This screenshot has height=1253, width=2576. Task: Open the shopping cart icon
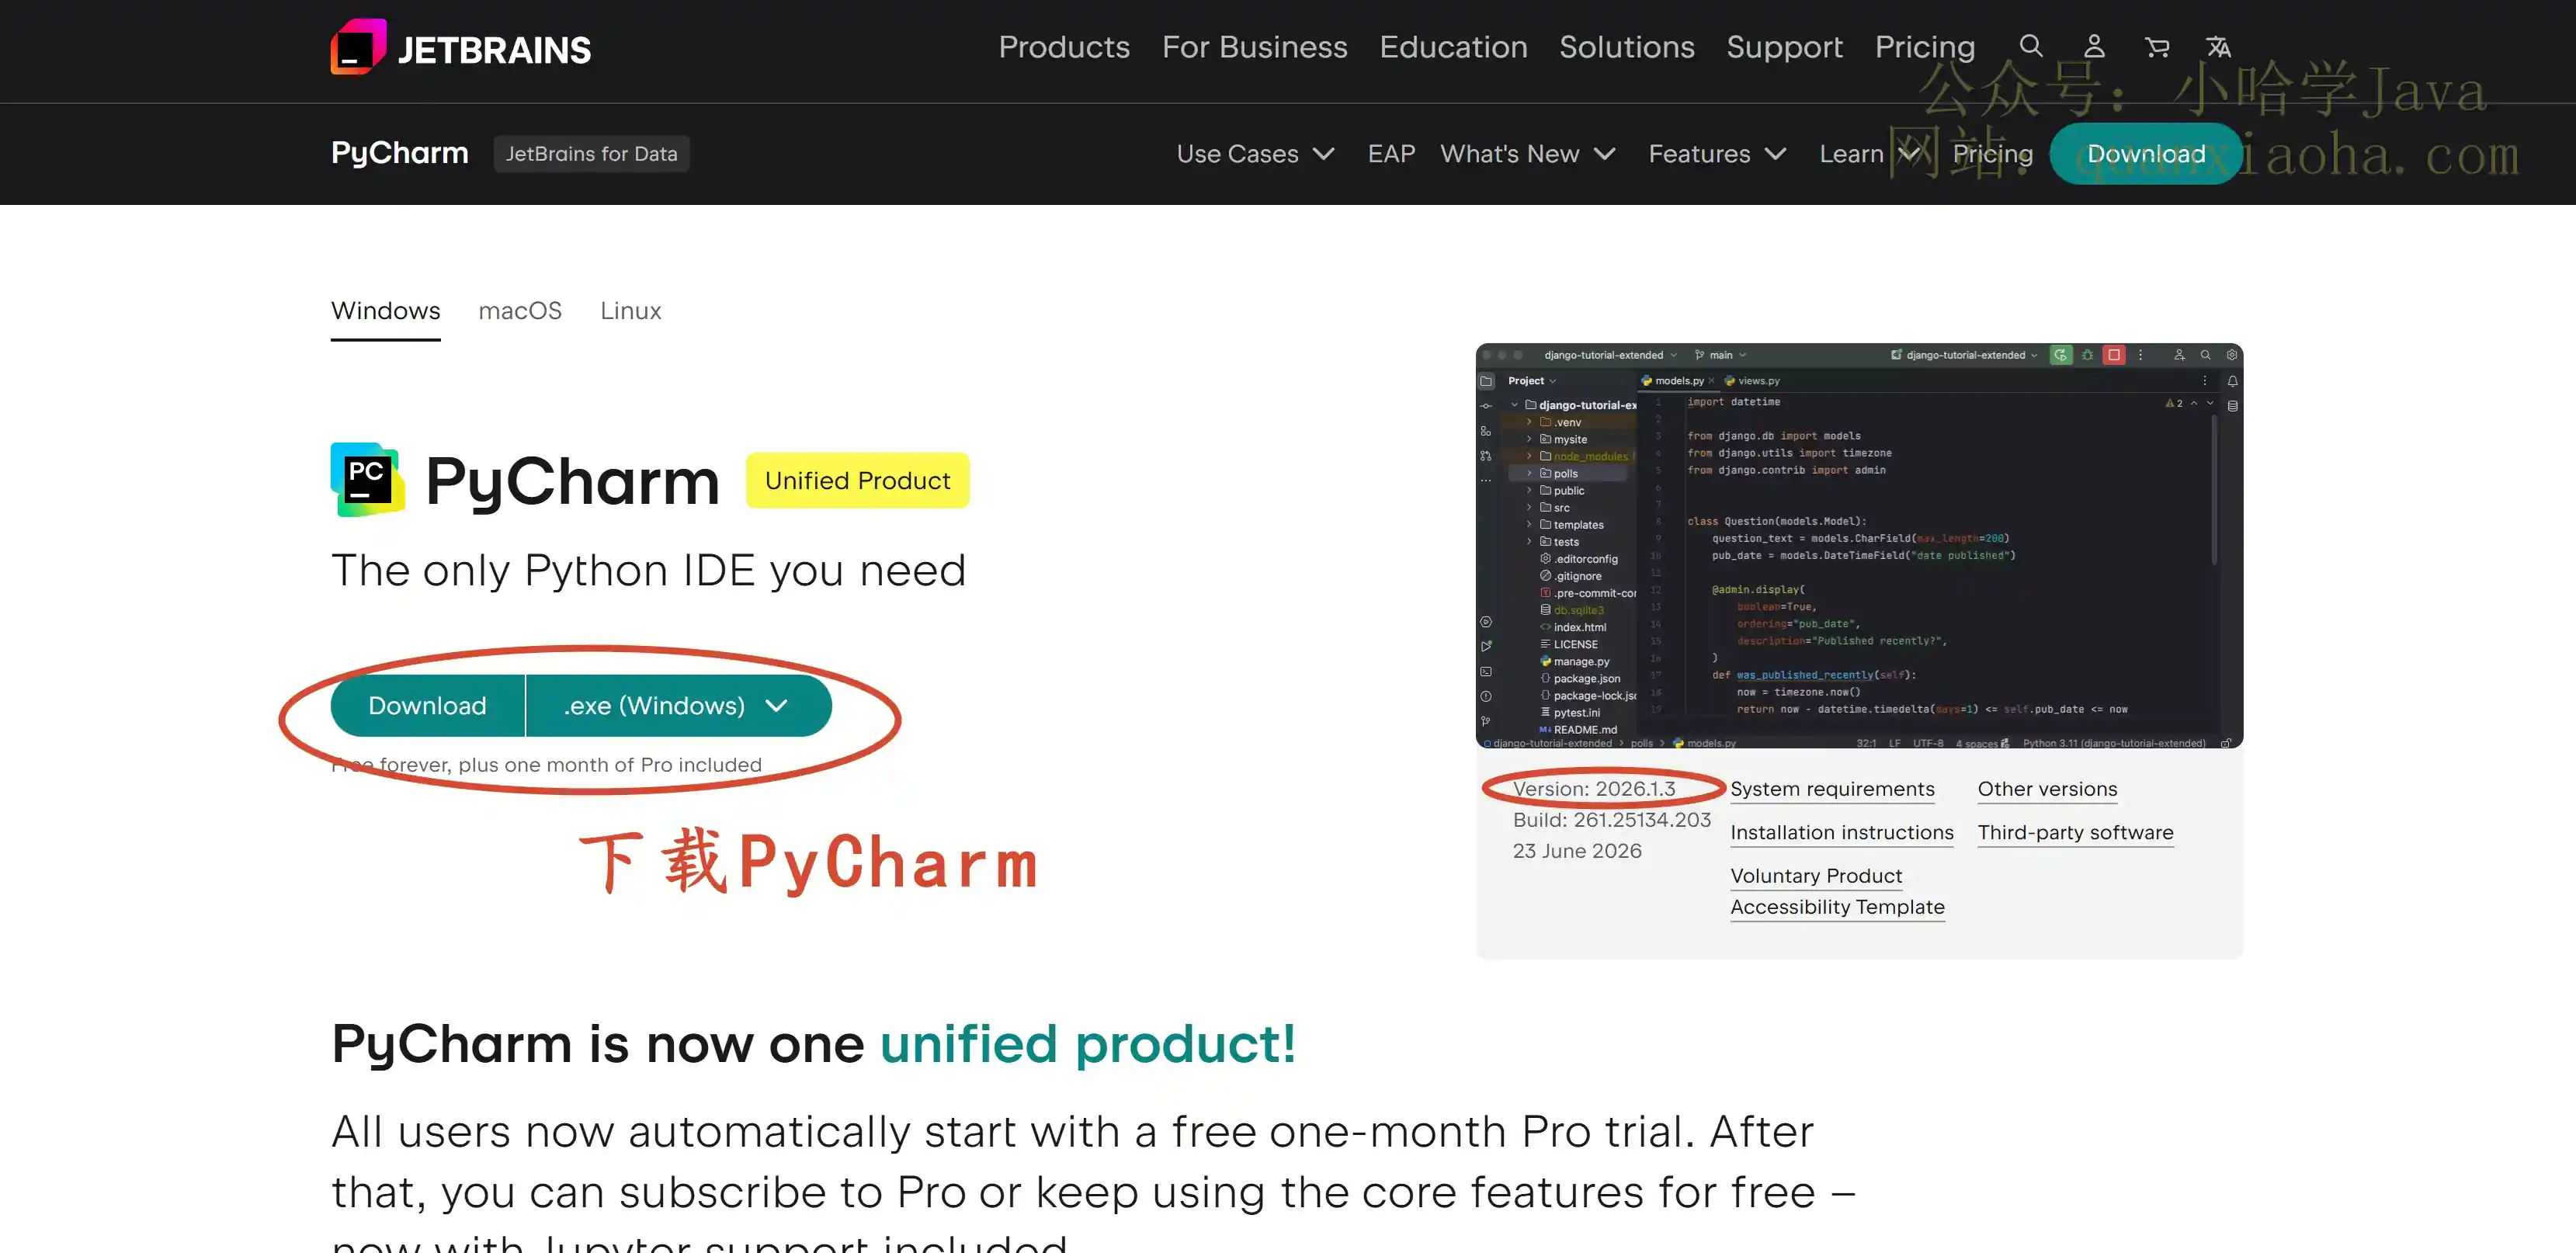2157,46
